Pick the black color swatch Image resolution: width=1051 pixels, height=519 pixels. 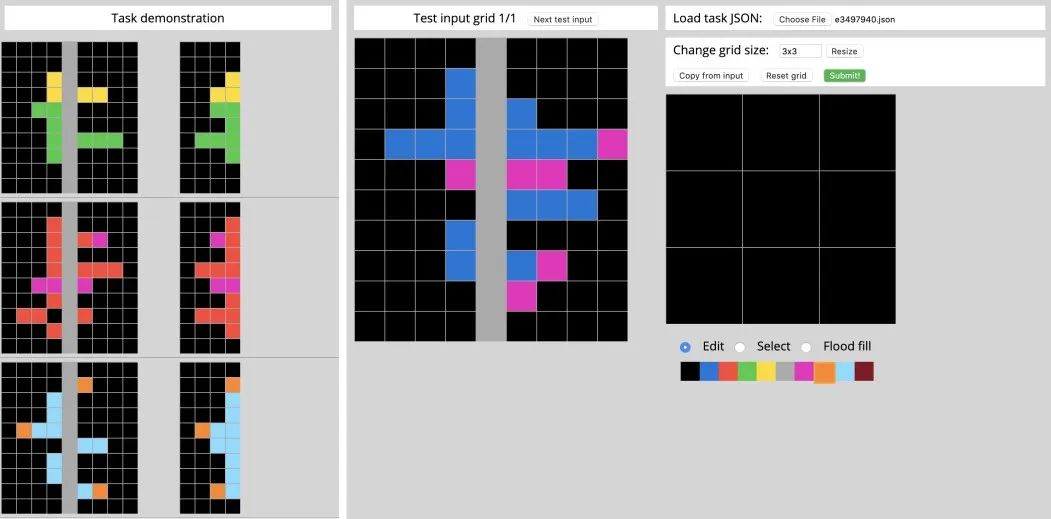pos(690,371)
